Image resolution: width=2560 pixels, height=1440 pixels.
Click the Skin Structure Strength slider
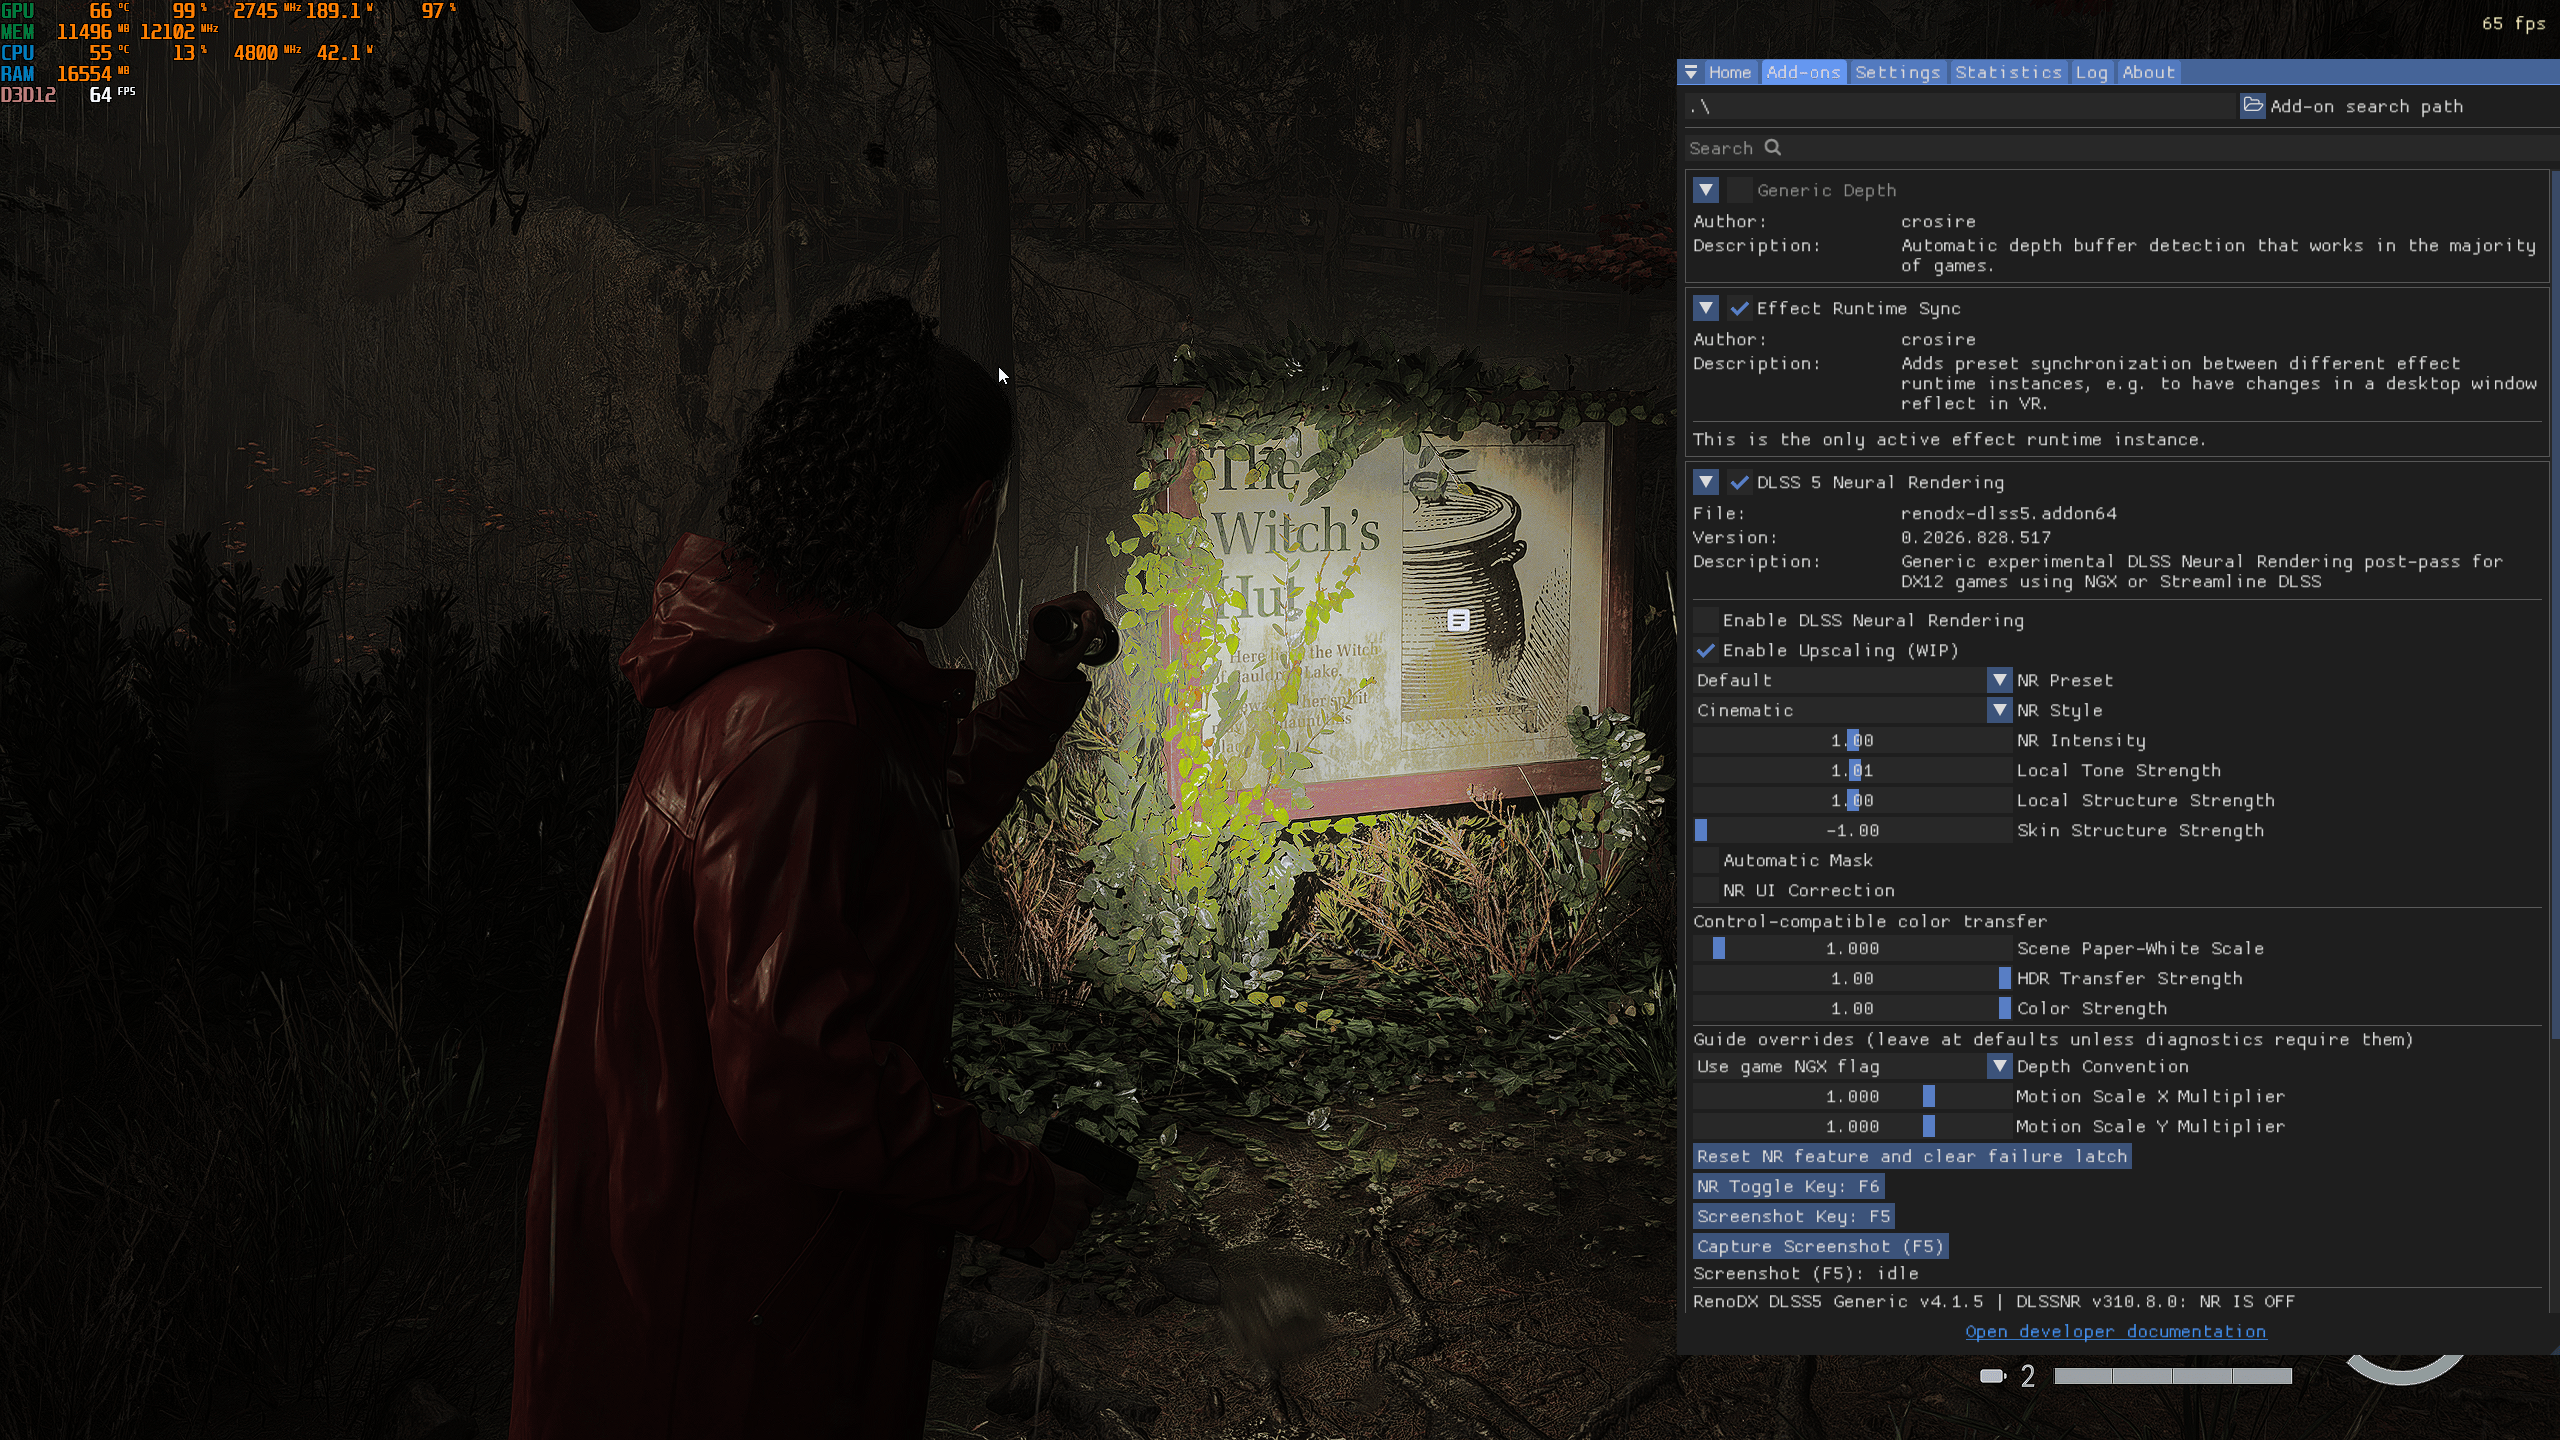tap(1852, 830)
